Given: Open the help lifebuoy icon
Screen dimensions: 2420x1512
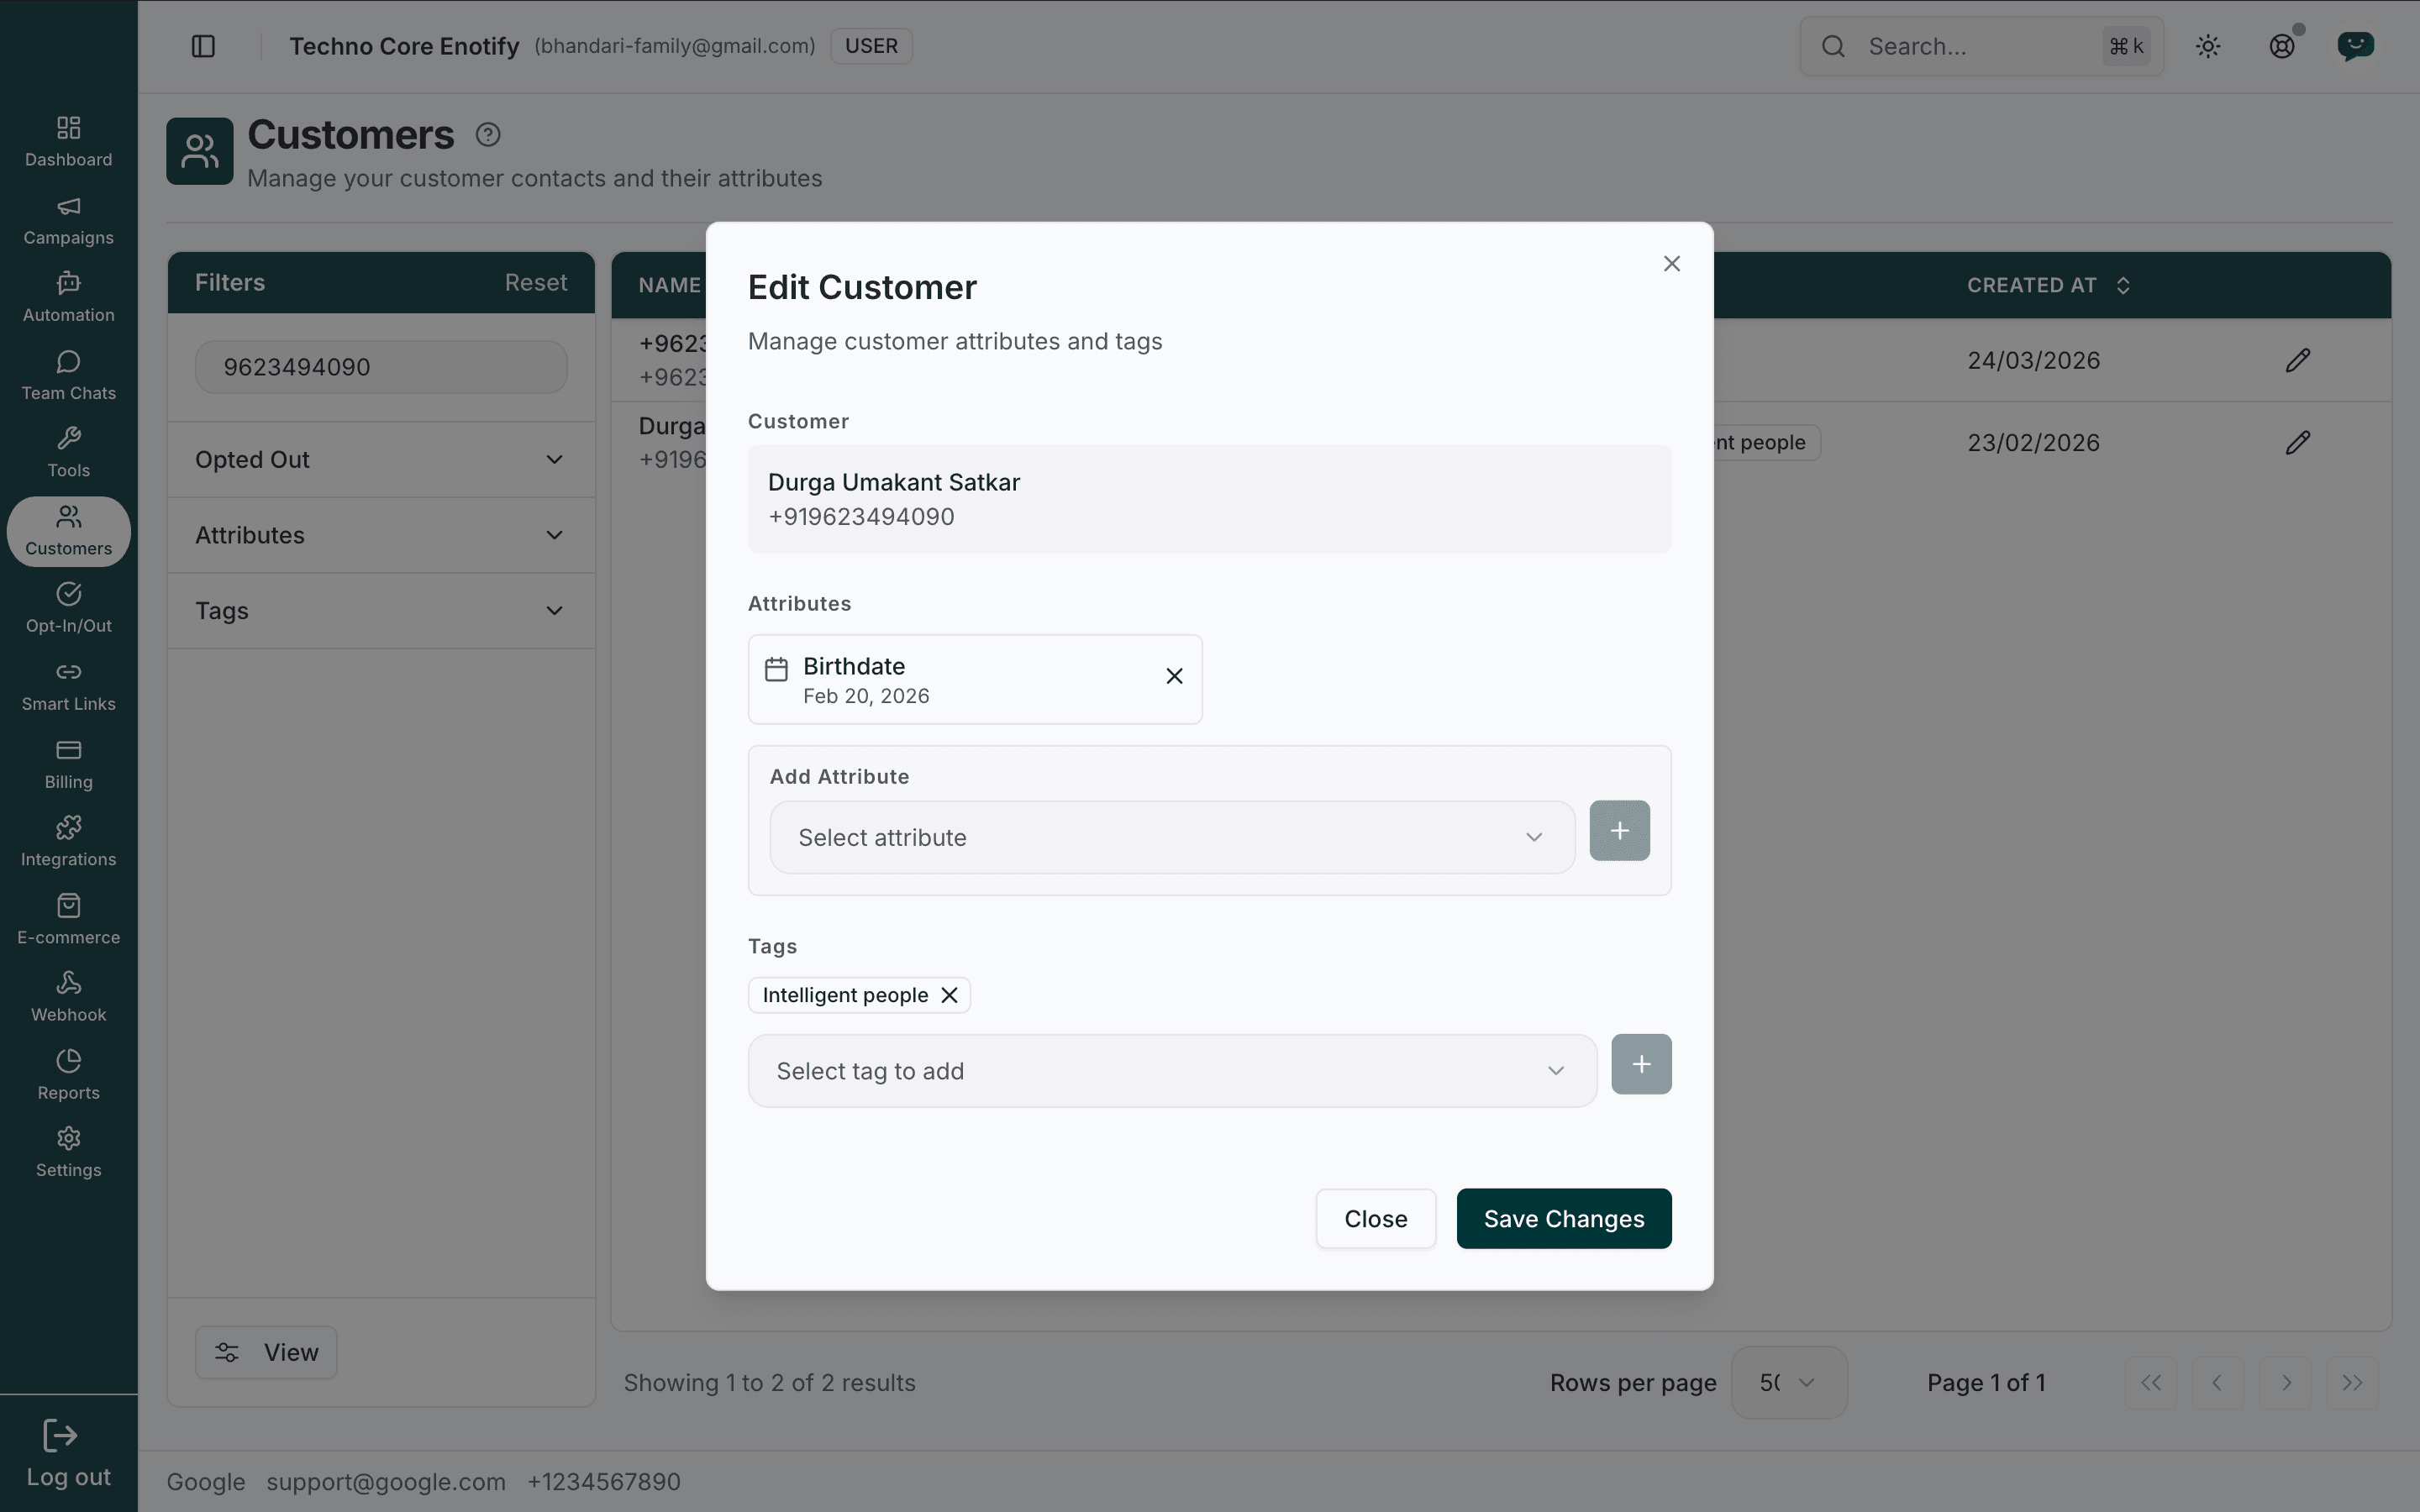Looking at the screenshot, I should (x=2282, y=46).
